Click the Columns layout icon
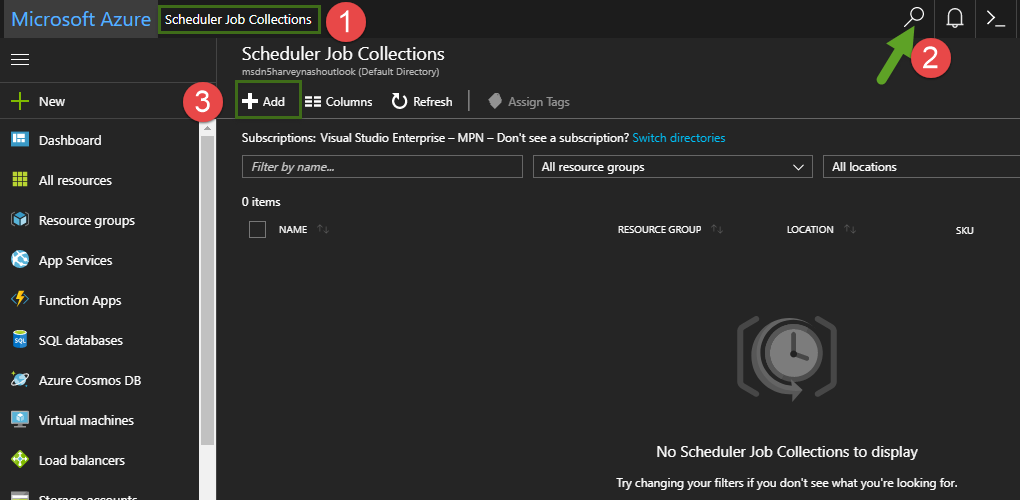Image resolution: width=1020 pixels, height=500 pixels. pyautogui.click(x=313, y=102)
